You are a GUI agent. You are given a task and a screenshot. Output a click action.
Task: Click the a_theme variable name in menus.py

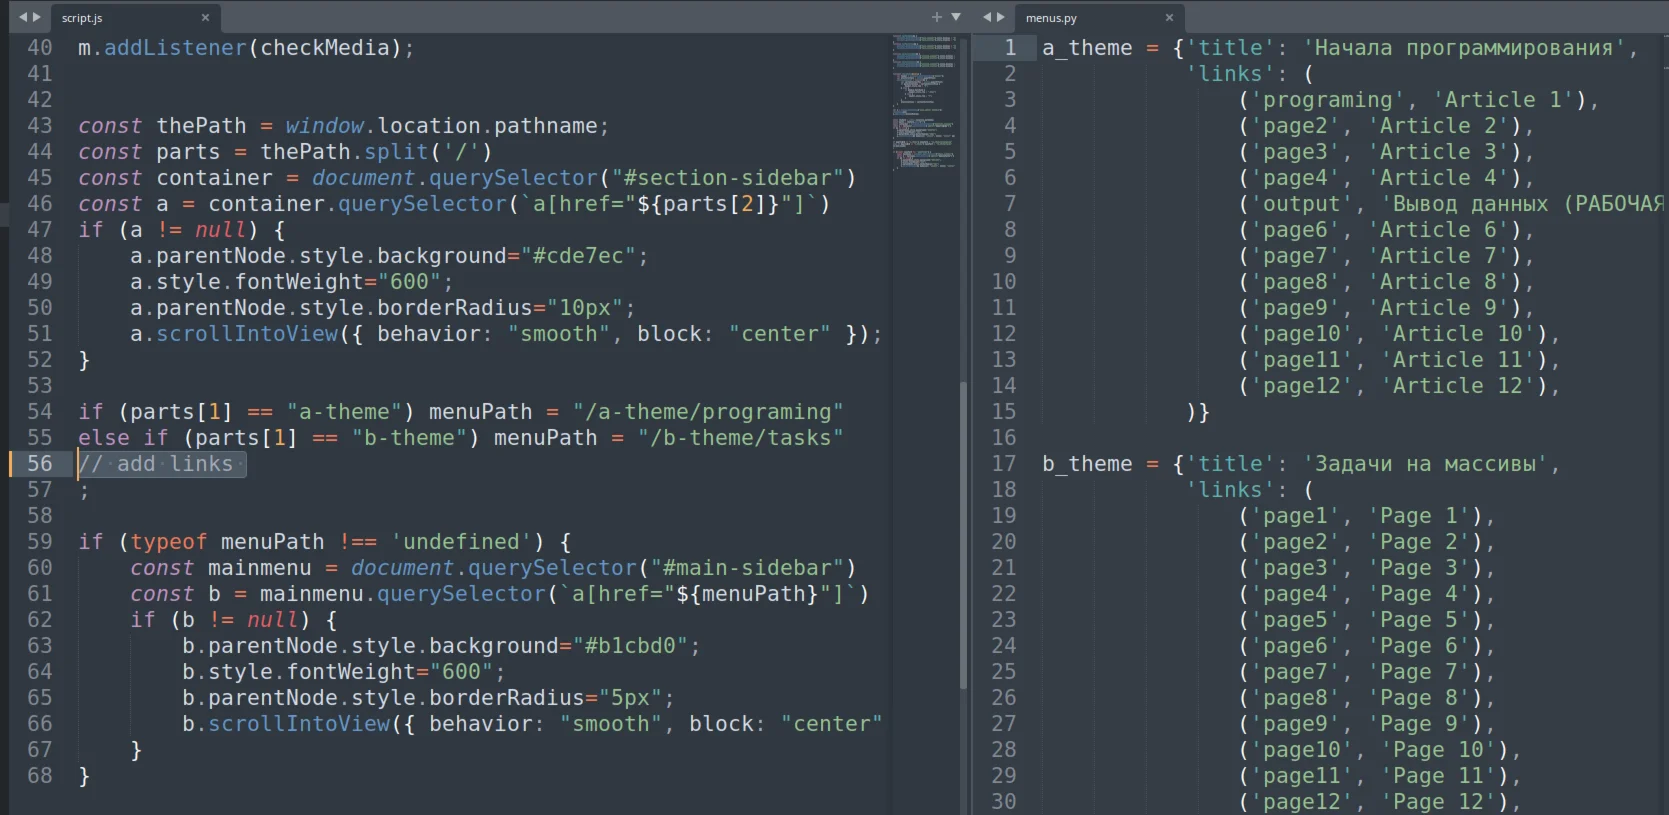(x=1087, y=48)
